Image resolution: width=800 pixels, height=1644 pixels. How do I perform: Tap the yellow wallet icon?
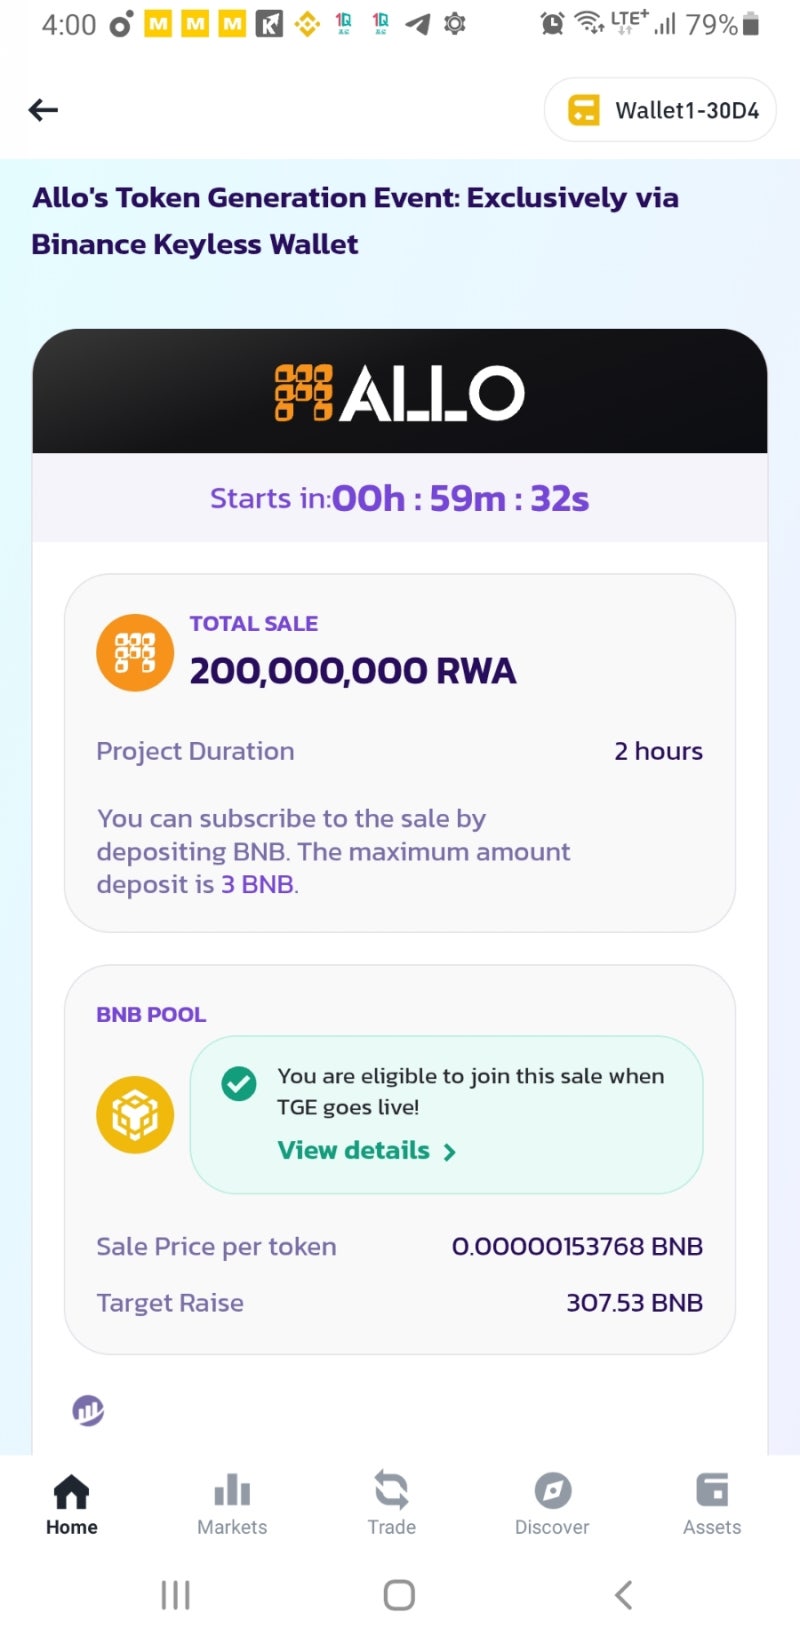pyautogui.click(x=584, y=110)
